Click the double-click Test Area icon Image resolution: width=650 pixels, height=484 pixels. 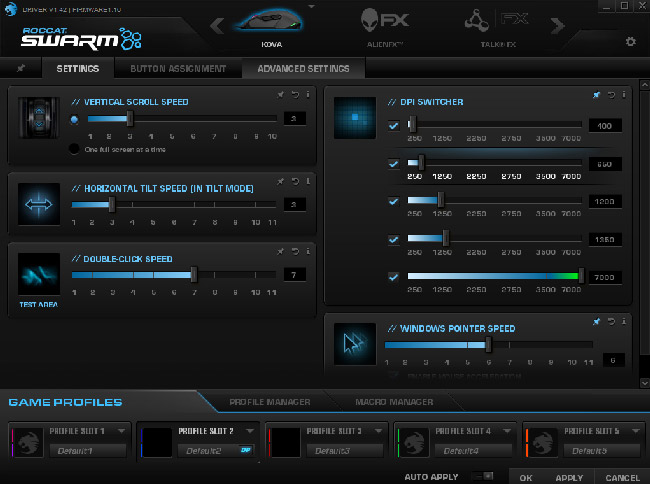[x=39, y=274]
